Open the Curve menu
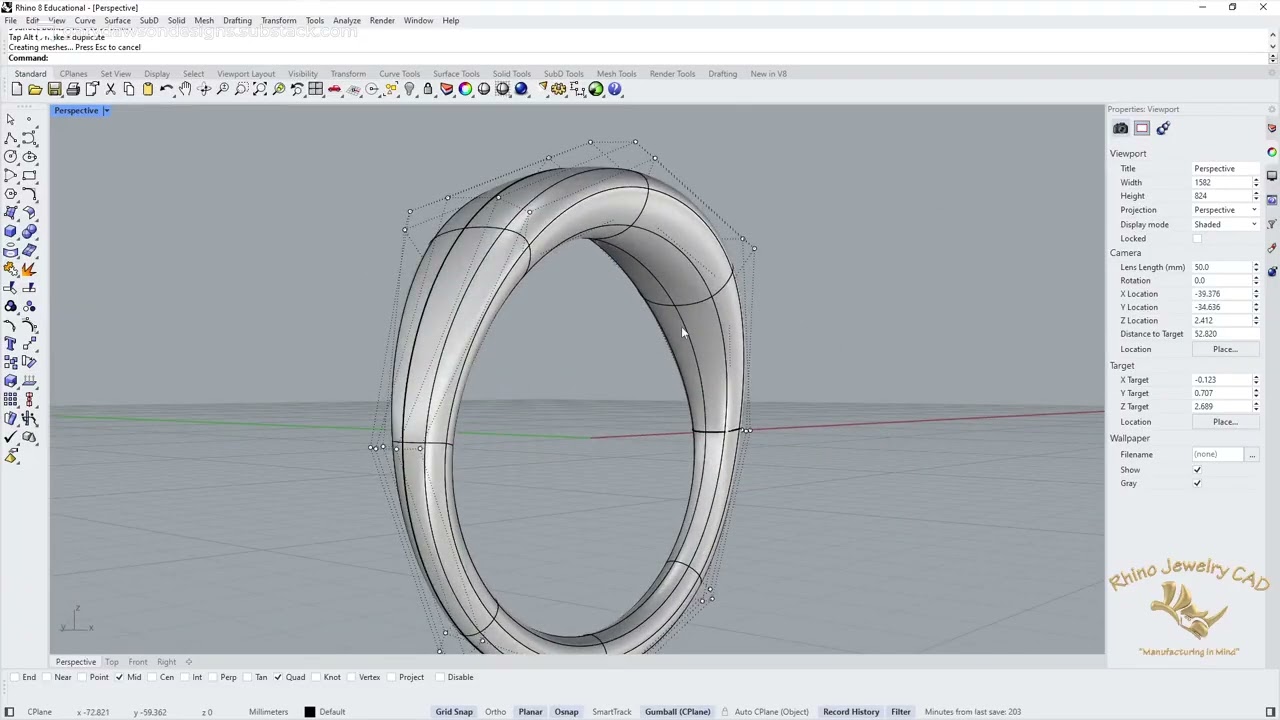The width and height of the screenshot is (1280, 720). point(85,20)
